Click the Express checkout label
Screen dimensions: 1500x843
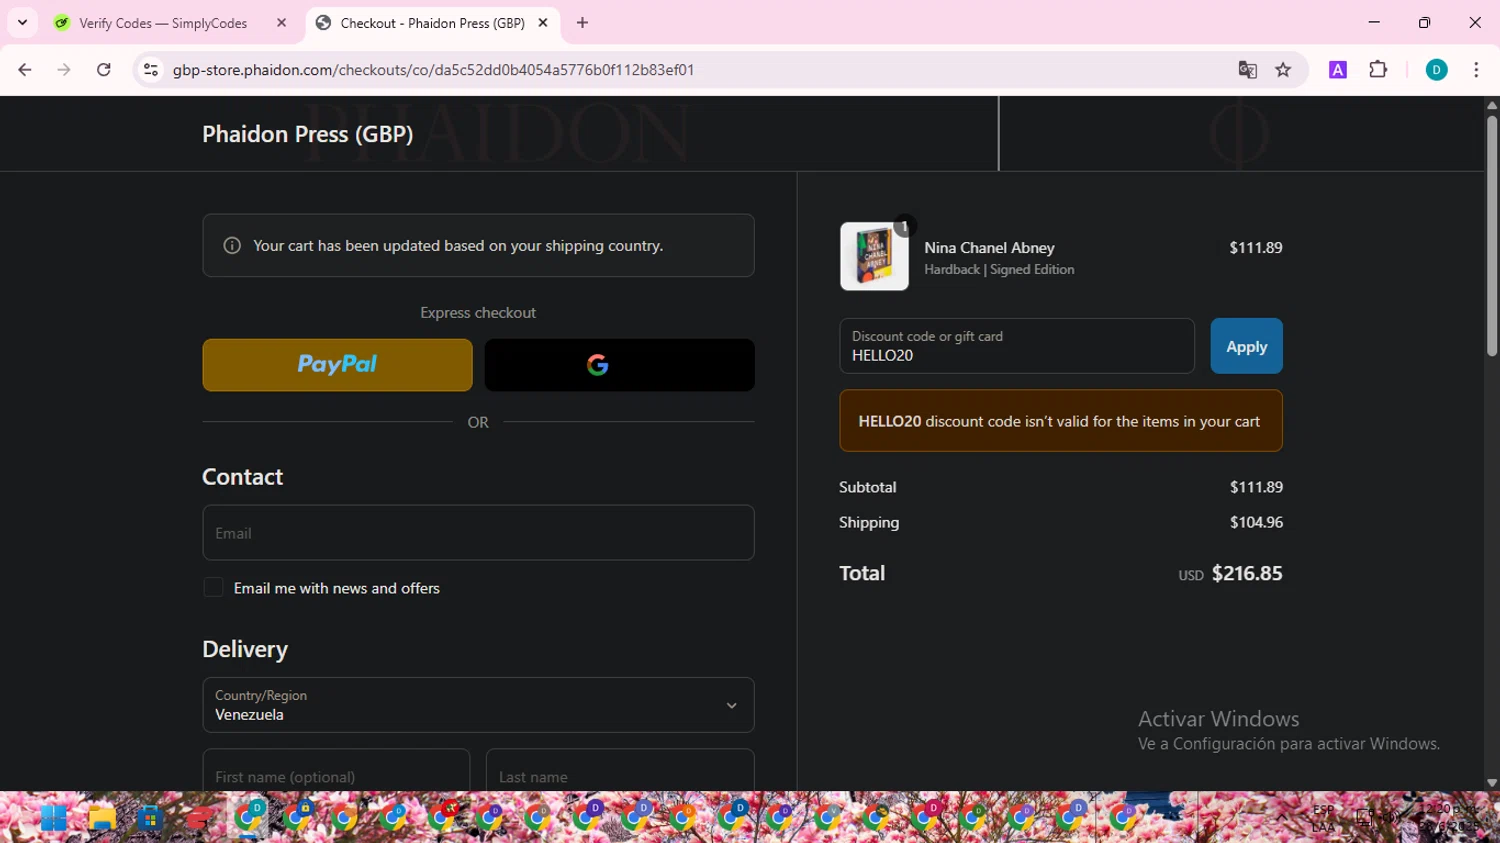pos(478,313)
